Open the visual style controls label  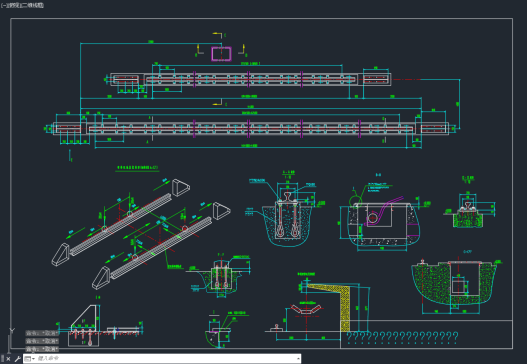pyautogui.click(x=33, y=5)
